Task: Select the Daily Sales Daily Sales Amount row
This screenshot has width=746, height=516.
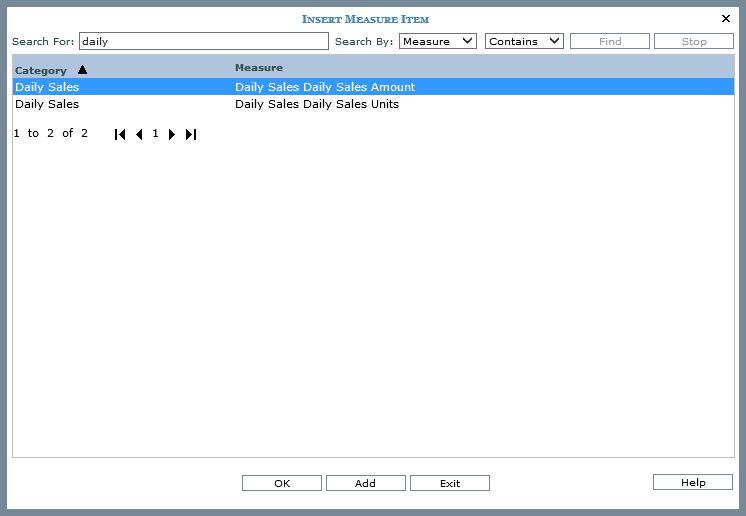Action: click(324, 87)
